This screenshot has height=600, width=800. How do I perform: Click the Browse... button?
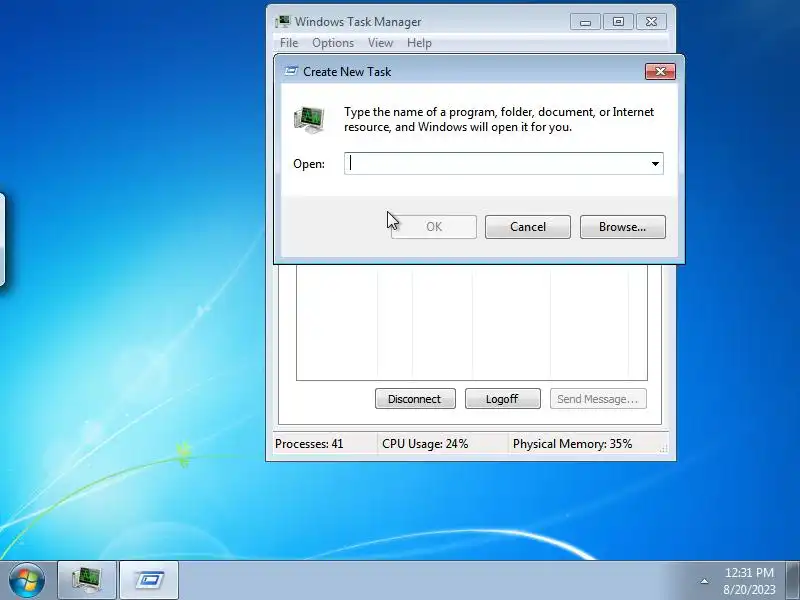[622, 227]
